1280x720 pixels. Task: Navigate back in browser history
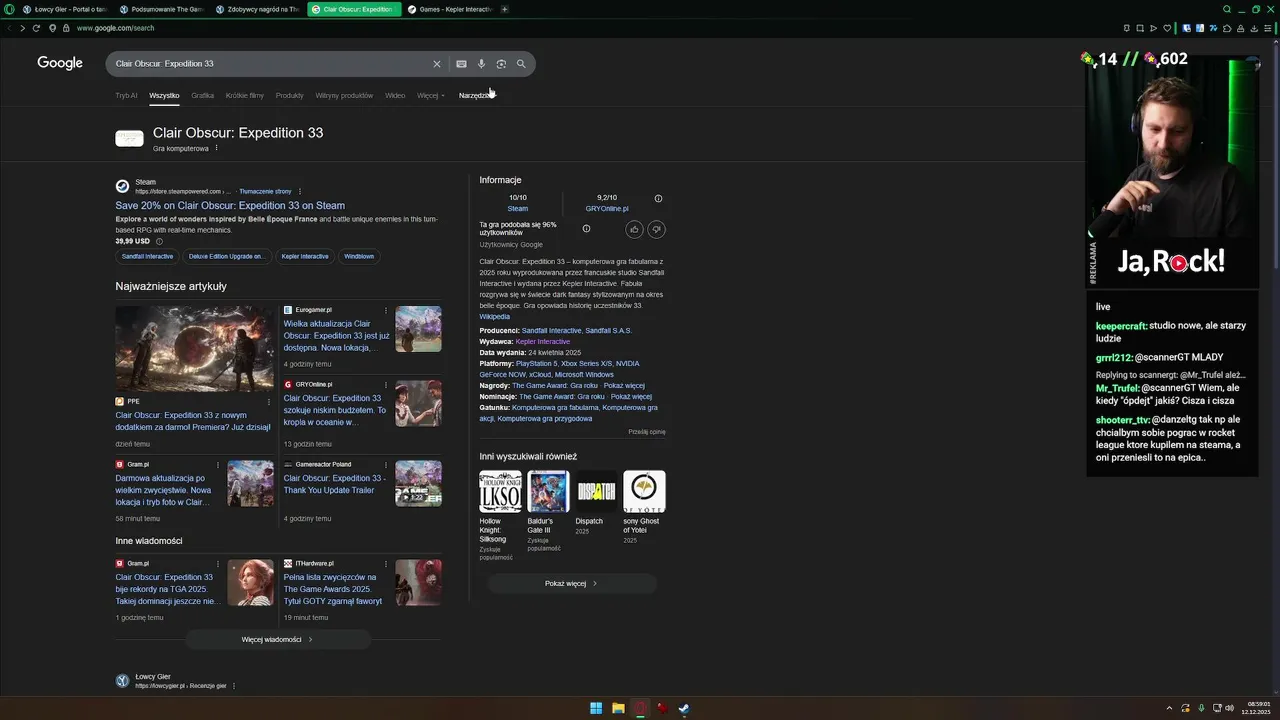(x=8, y=28)
